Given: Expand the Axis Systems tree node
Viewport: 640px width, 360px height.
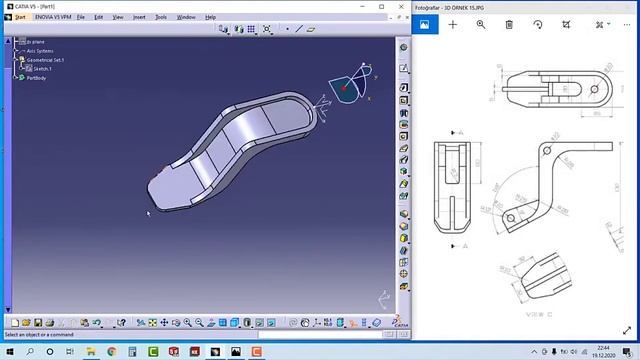Looking at the screenshot, I should click(x=16, y=51).
